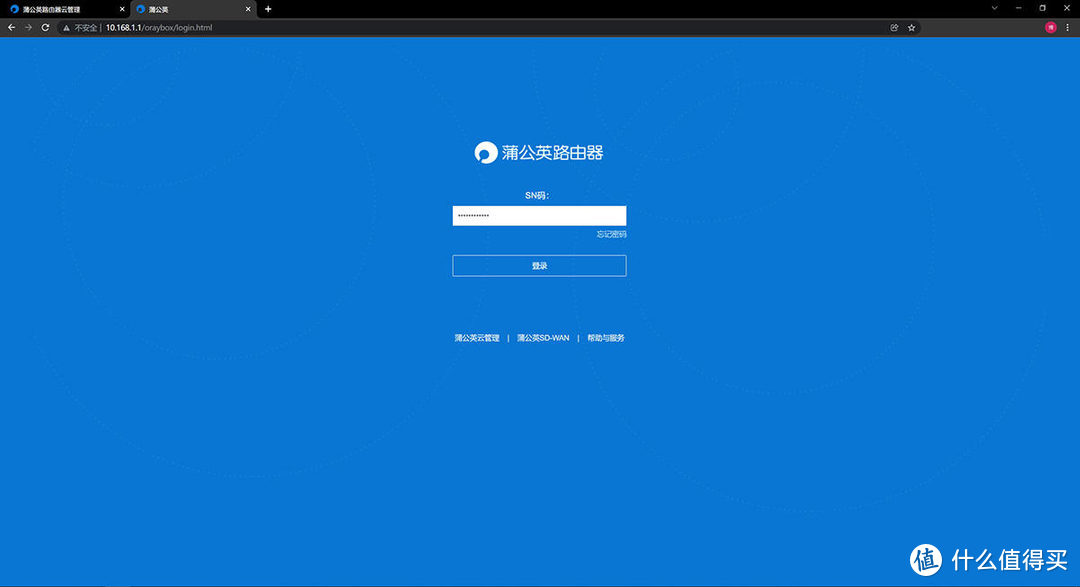Screen dimensions: 1080x587
Task: Click the browser back arrow
Action: (x=11, y=27)
